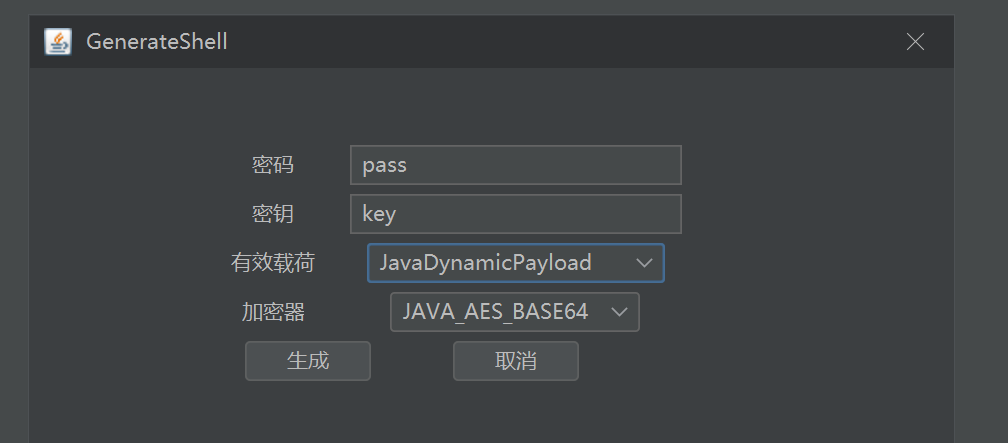Click the 取消 button
The width and height of the screenshot is (1008, 443).
[x=516, y=361]
